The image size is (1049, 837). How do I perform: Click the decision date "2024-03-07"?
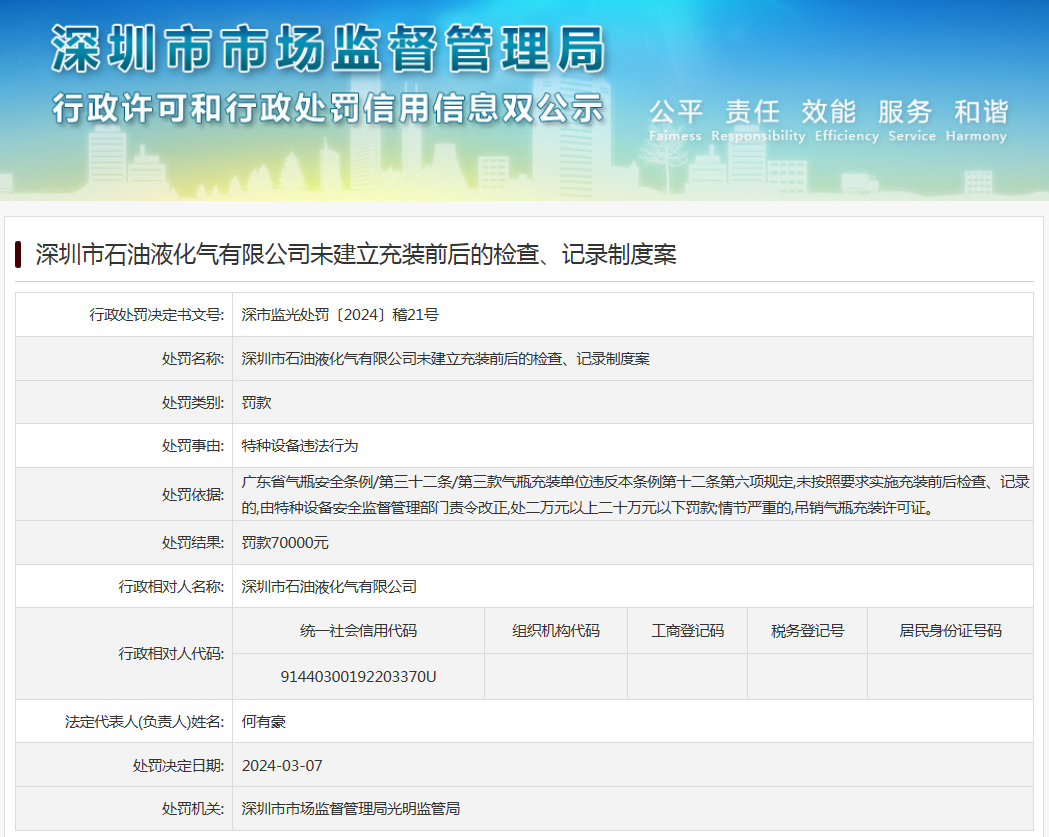(282, 765)
